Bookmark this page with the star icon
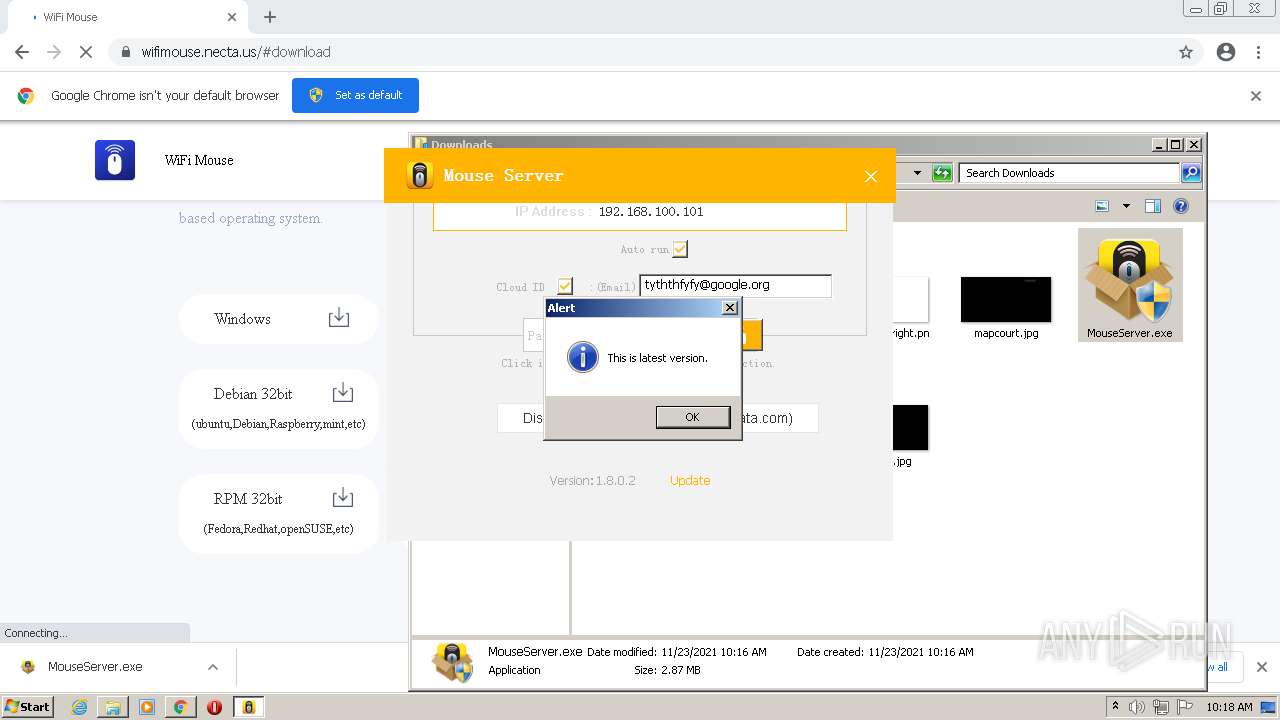The image size is (1280, 720). [1186, 52]
